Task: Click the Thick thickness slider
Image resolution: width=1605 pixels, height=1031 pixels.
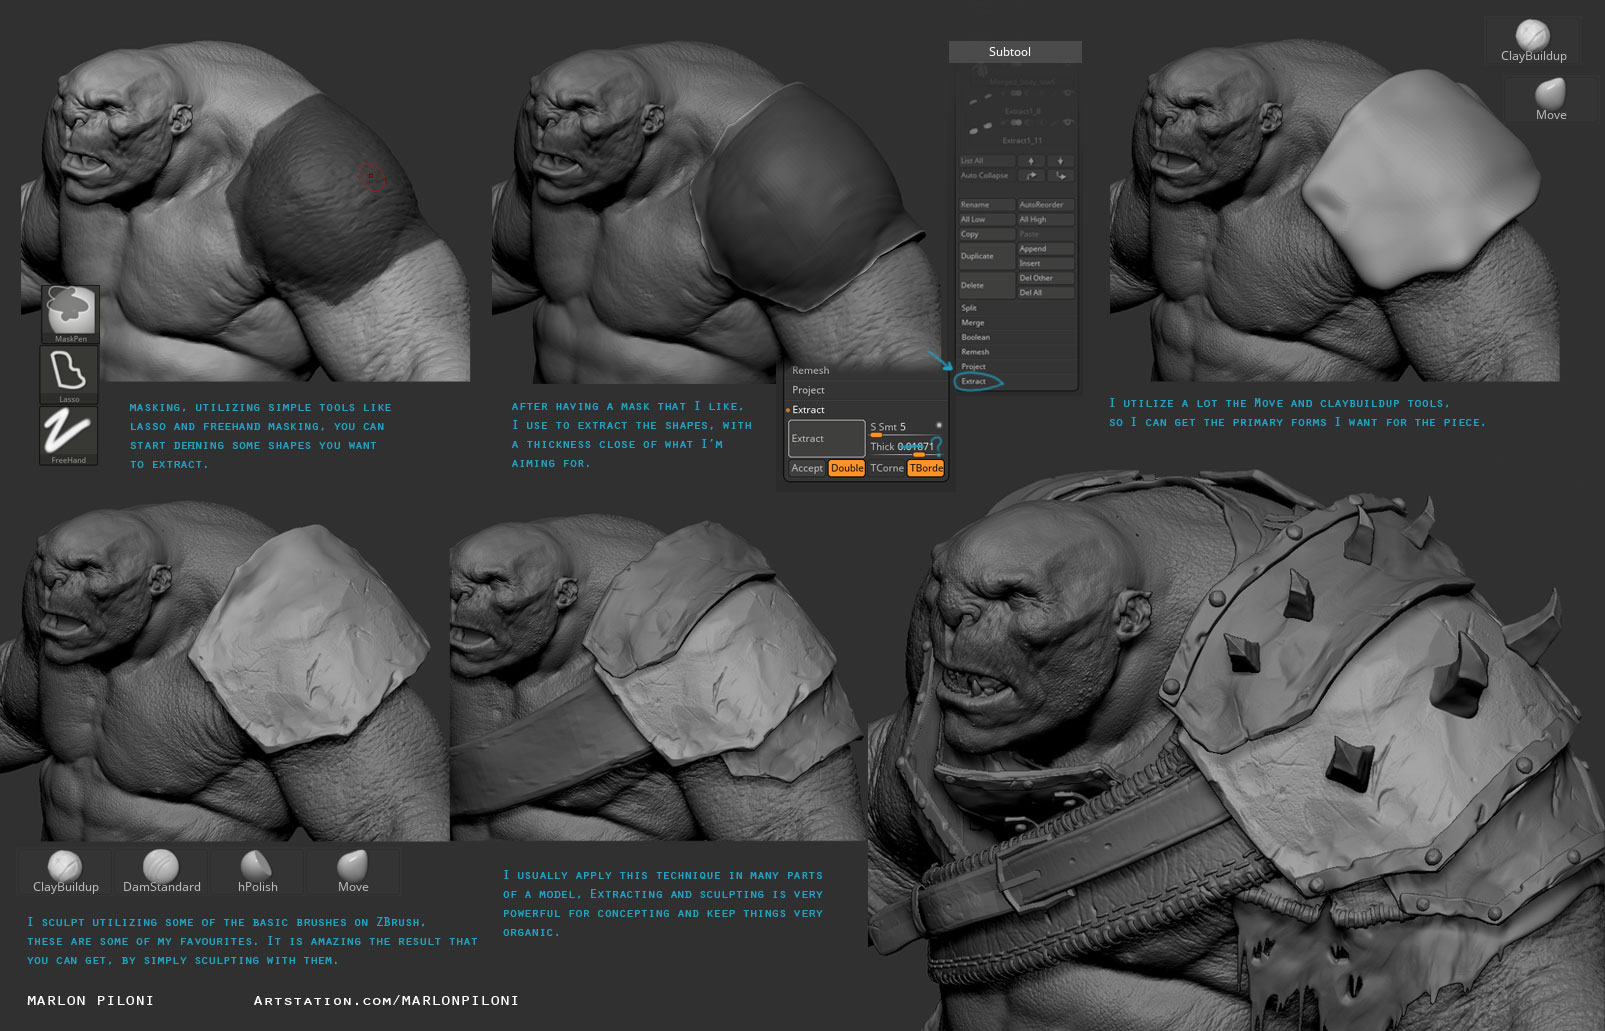Action: pyautogui.click(x=904, y=448)
